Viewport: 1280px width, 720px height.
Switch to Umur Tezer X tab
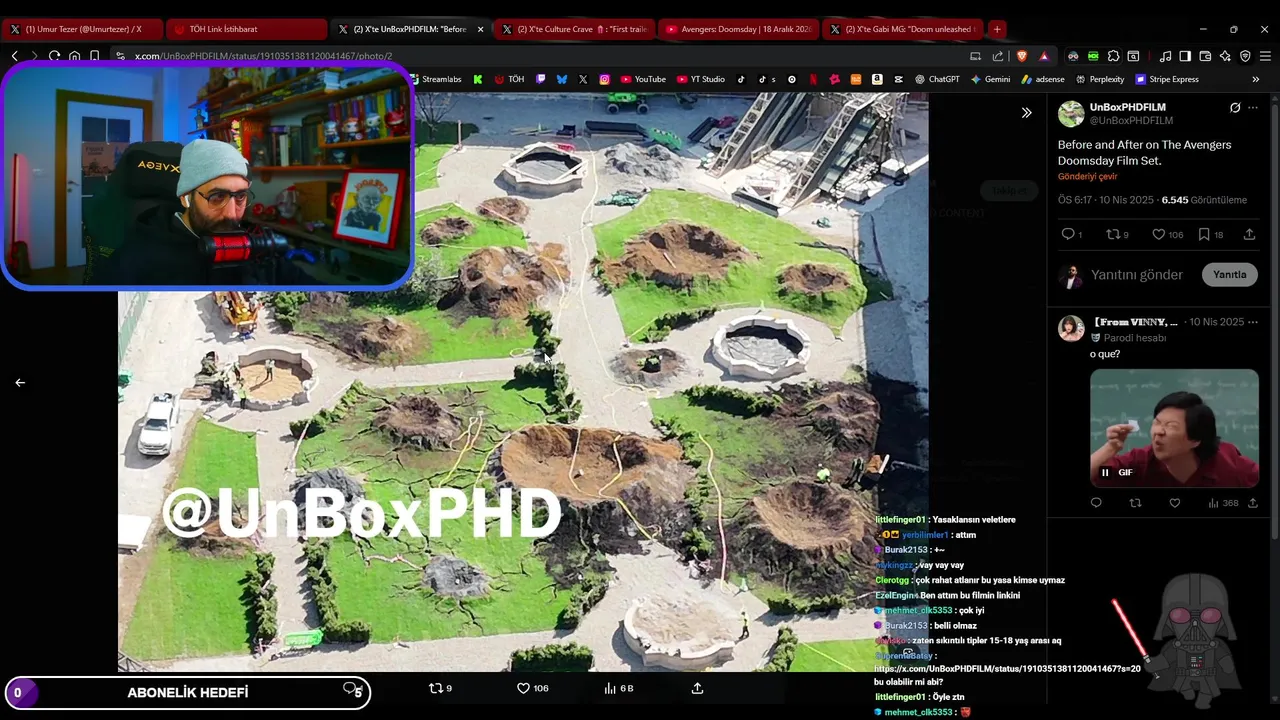click(82, 29)
